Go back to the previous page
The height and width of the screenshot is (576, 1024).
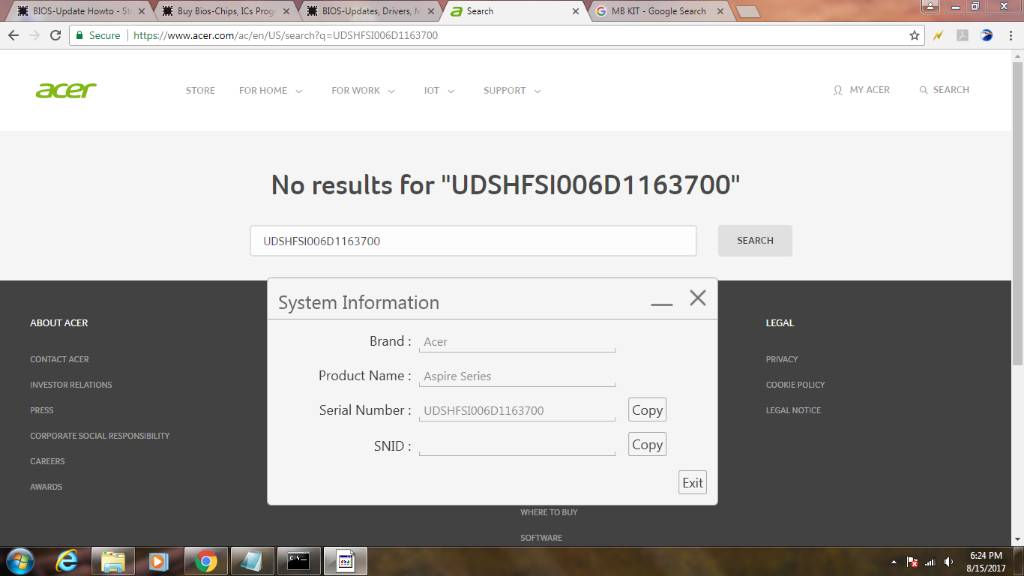(x=14, y=35)
